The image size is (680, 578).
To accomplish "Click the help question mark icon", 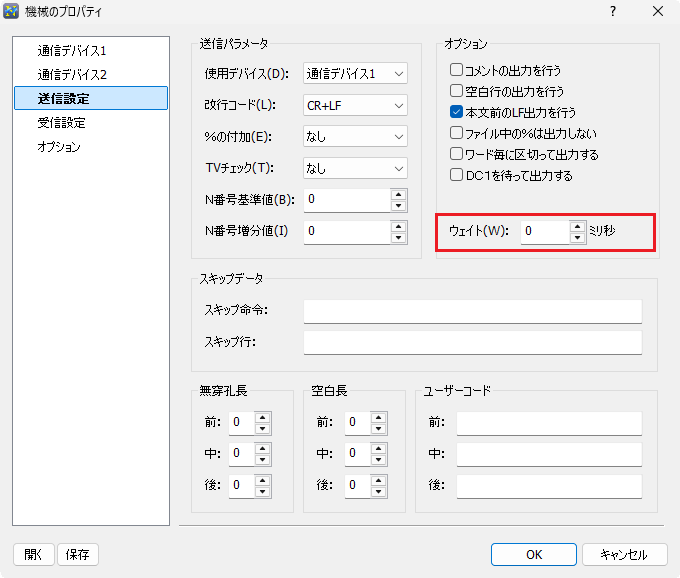I will point(613,12).
